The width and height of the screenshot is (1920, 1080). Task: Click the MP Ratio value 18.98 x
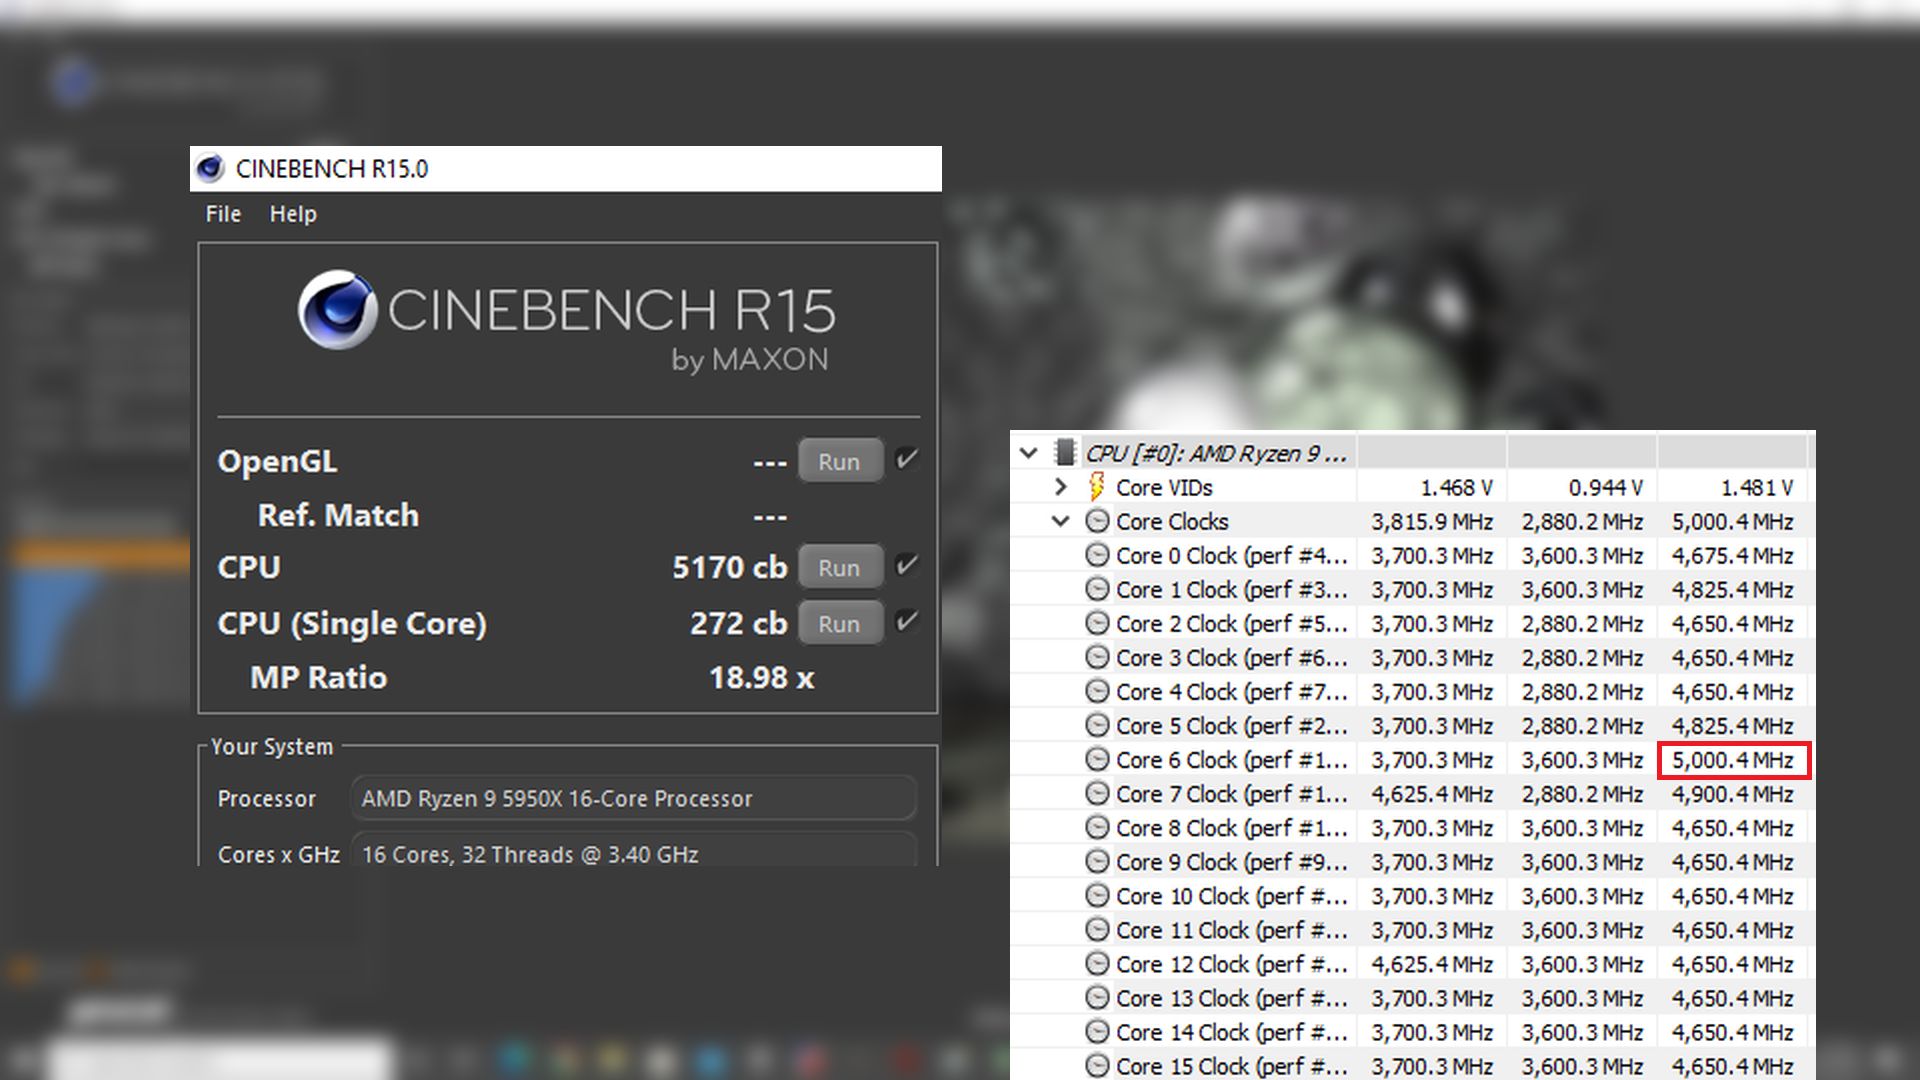click(x=762, y=678)
